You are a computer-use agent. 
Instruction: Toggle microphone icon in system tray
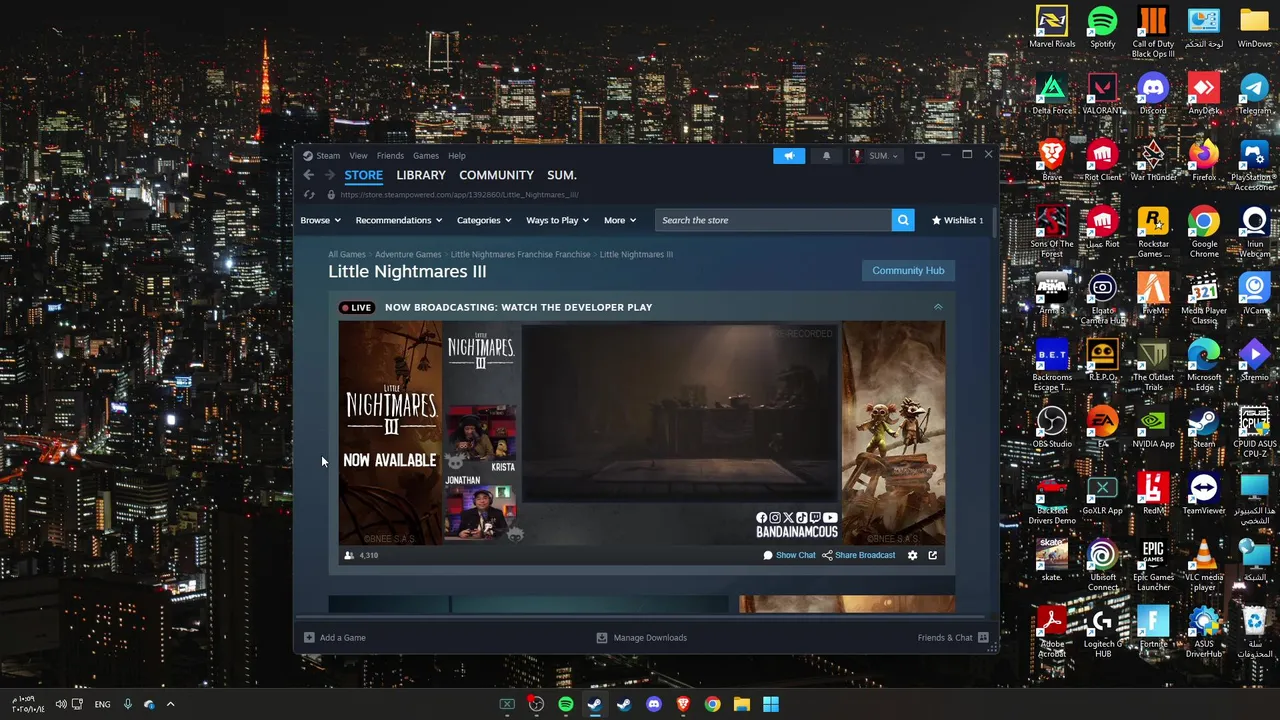pos(127,704)
